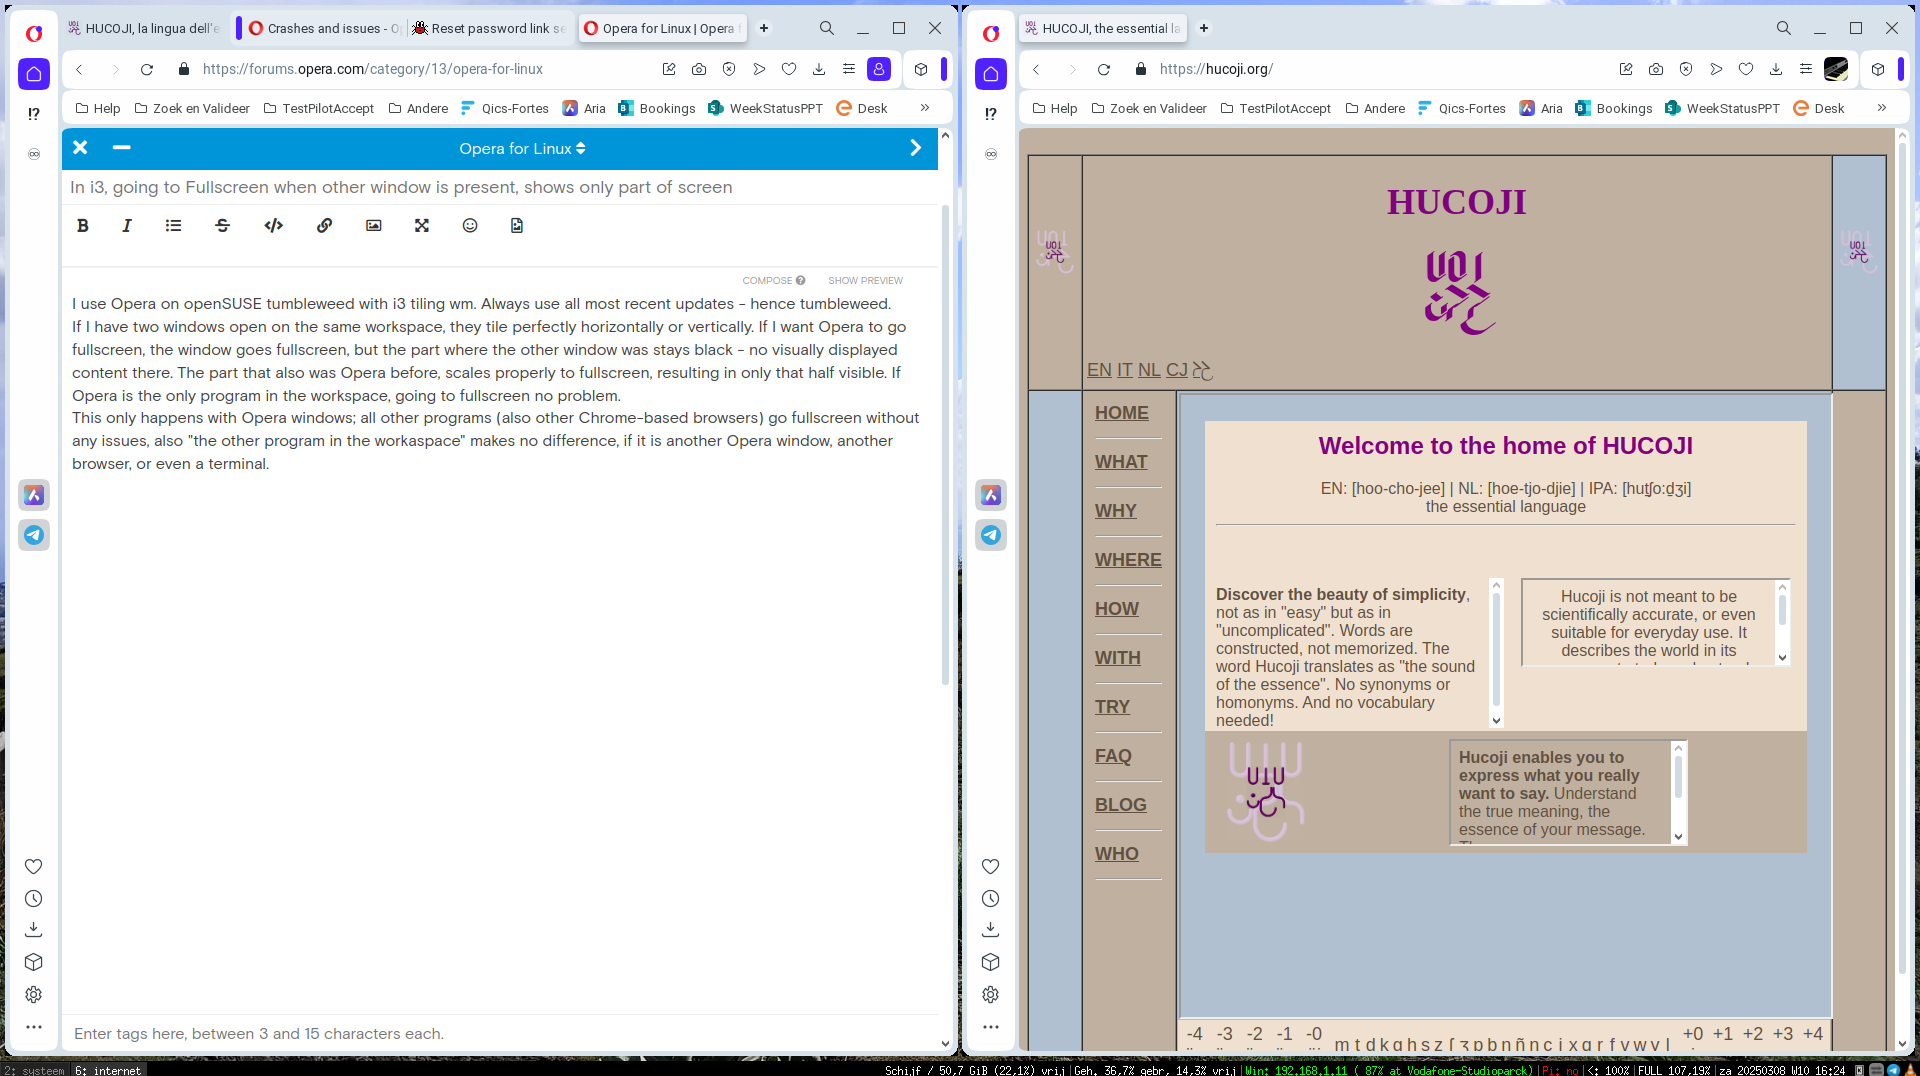Open a new tab in left Opera window
The width and height of the screenshot is (1920, 1076).
pos(764,29)
